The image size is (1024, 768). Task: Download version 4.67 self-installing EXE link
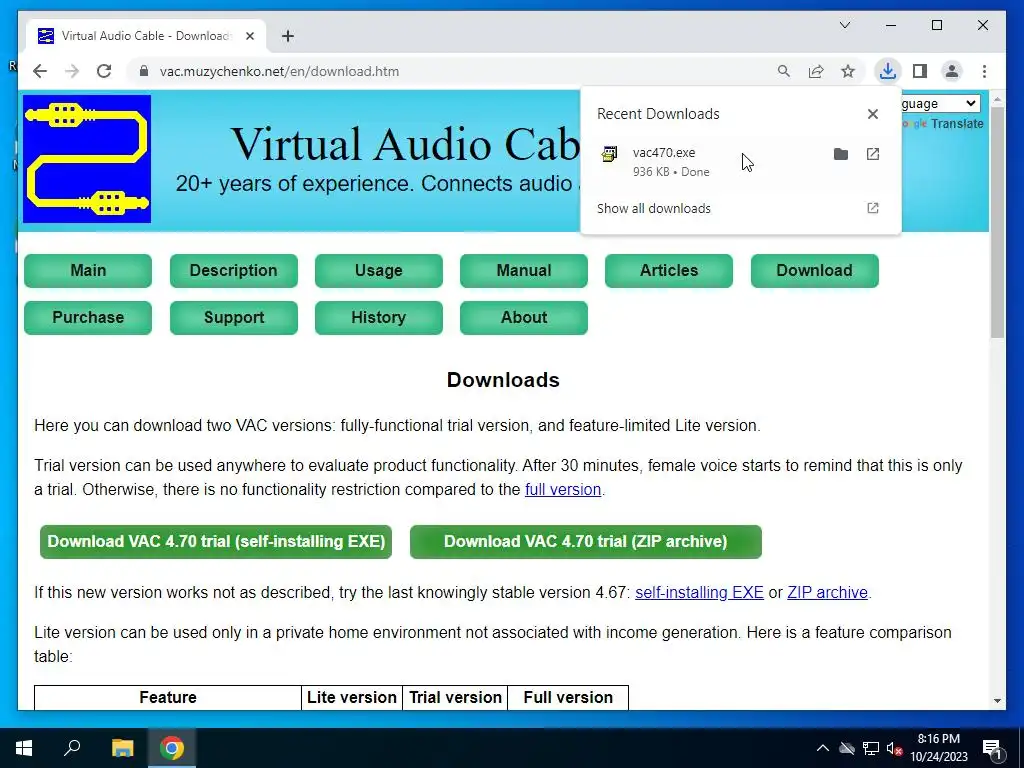tap(699, 592)
